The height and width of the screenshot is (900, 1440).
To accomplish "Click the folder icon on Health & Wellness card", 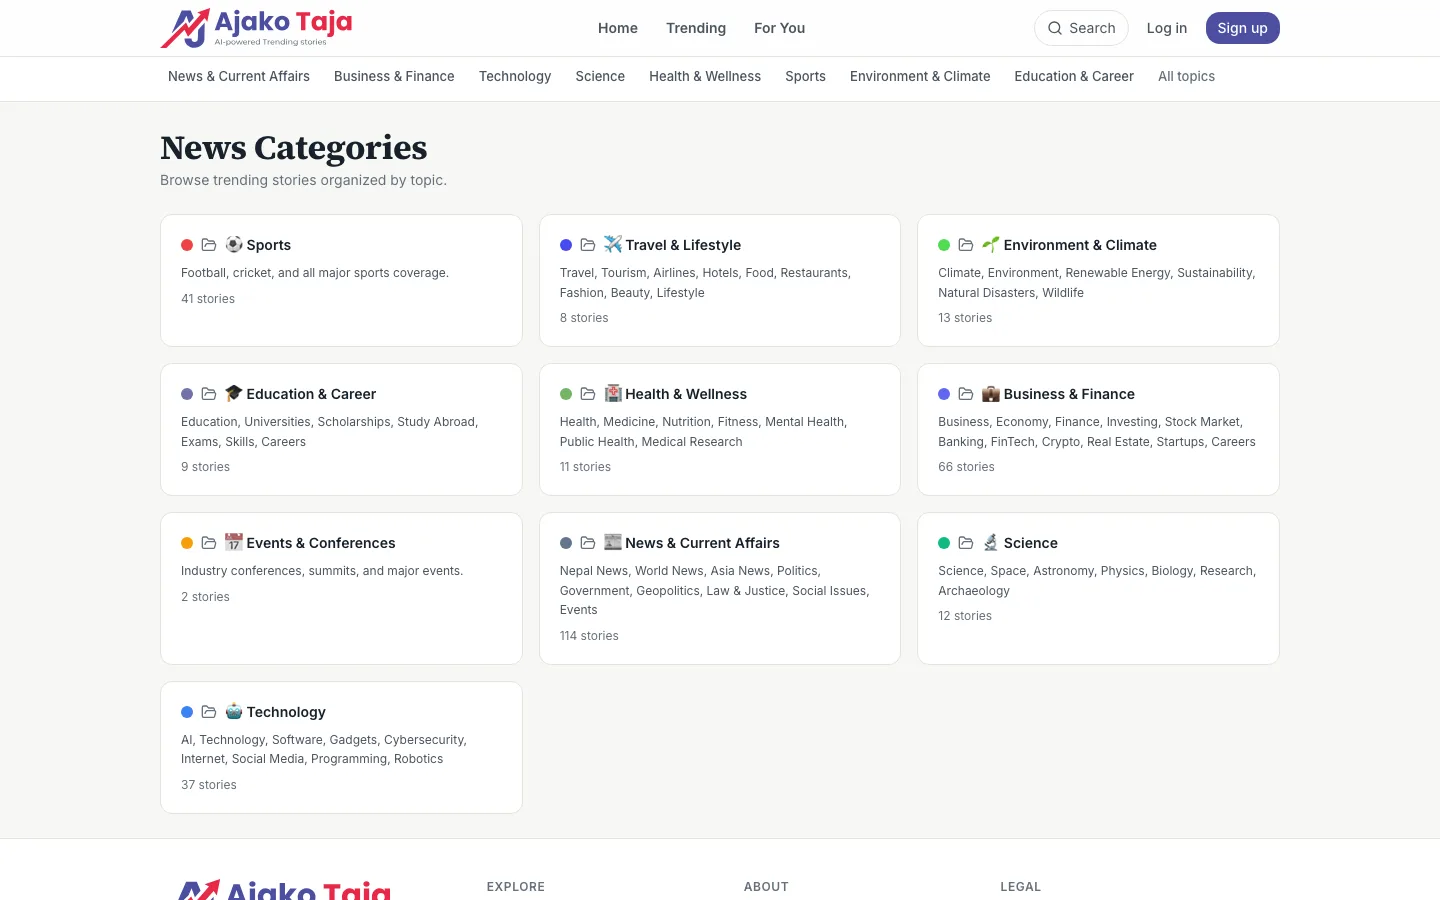I will [588, 394].
